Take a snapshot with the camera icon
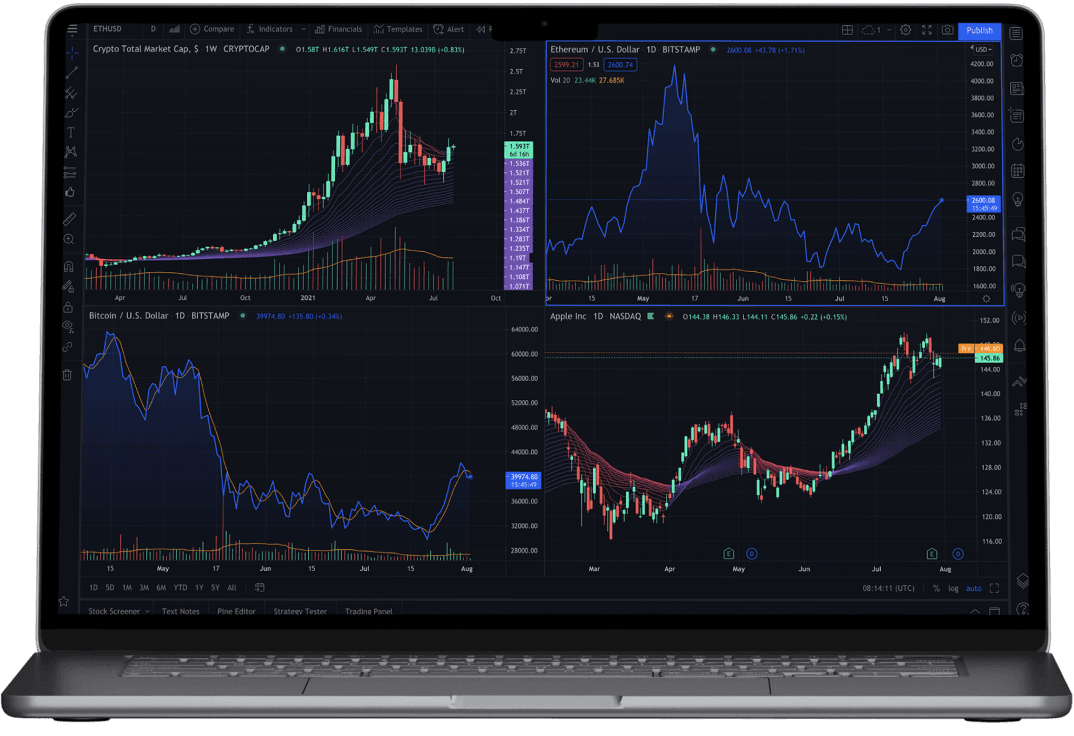1074x736 pixels. click(x=947, y=30)
